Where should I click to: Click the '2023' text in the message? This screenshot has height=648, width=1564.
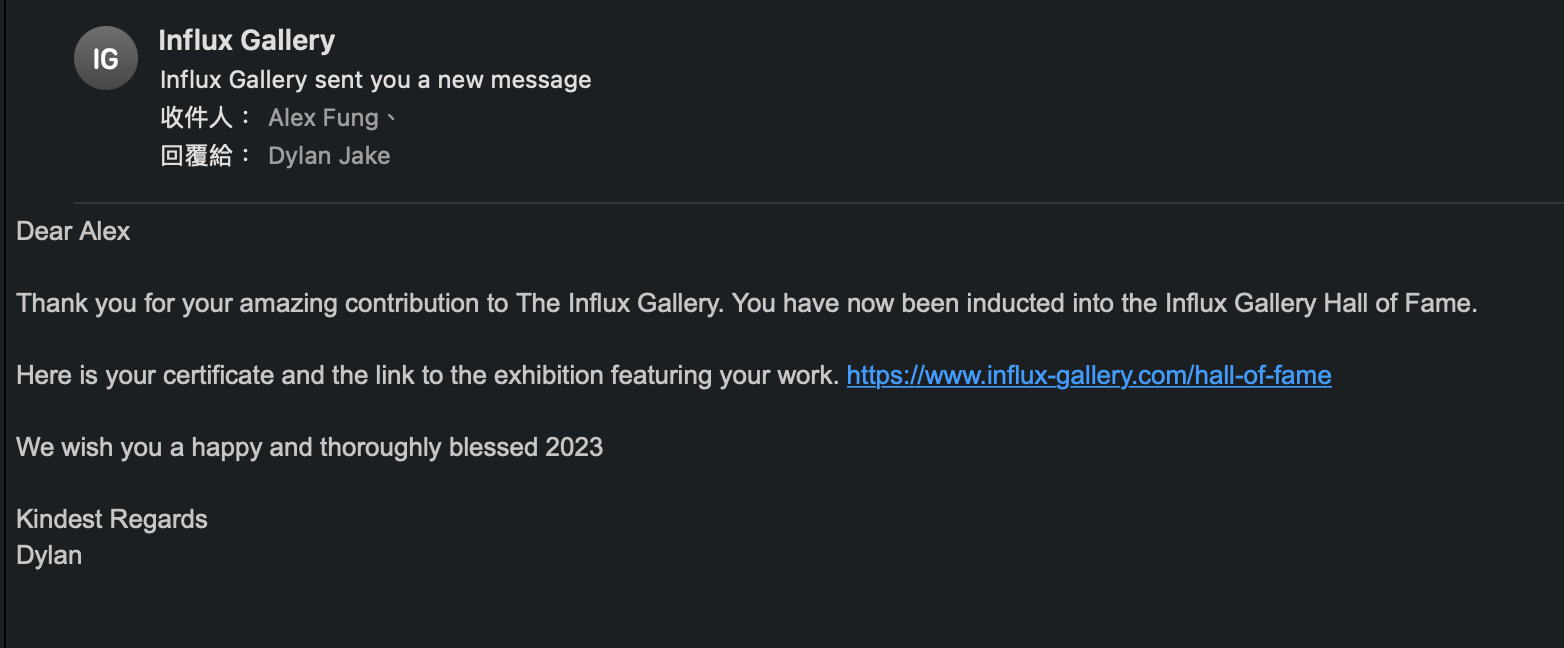[574, 447]
